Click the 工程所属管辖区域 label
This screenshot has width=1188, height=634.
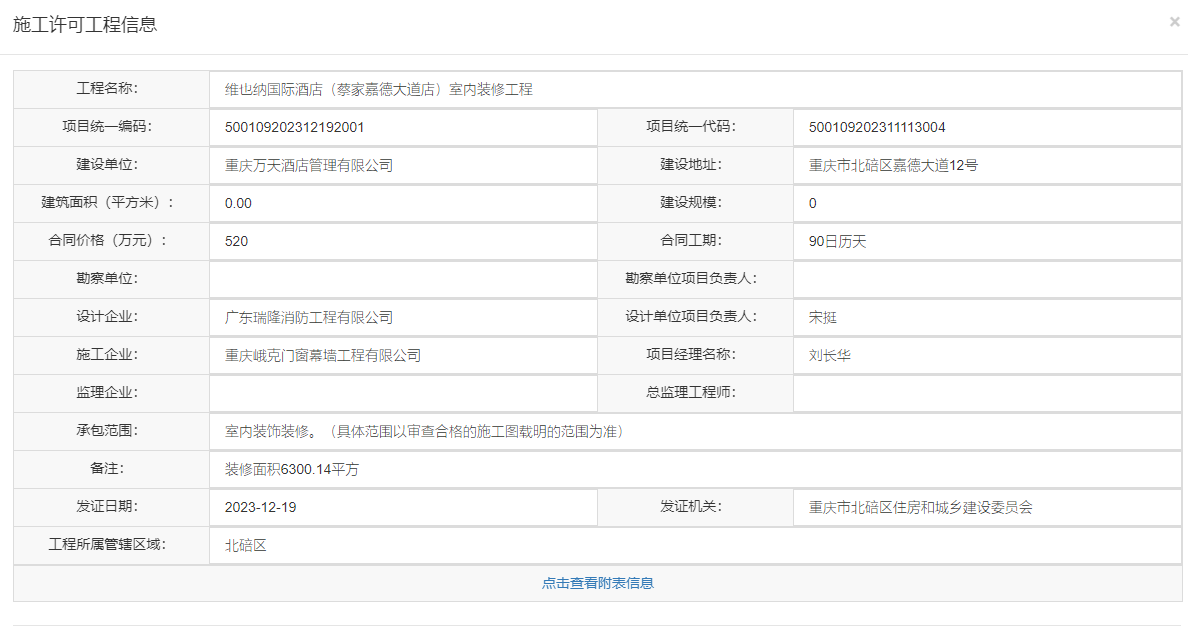tap(107, 544)
